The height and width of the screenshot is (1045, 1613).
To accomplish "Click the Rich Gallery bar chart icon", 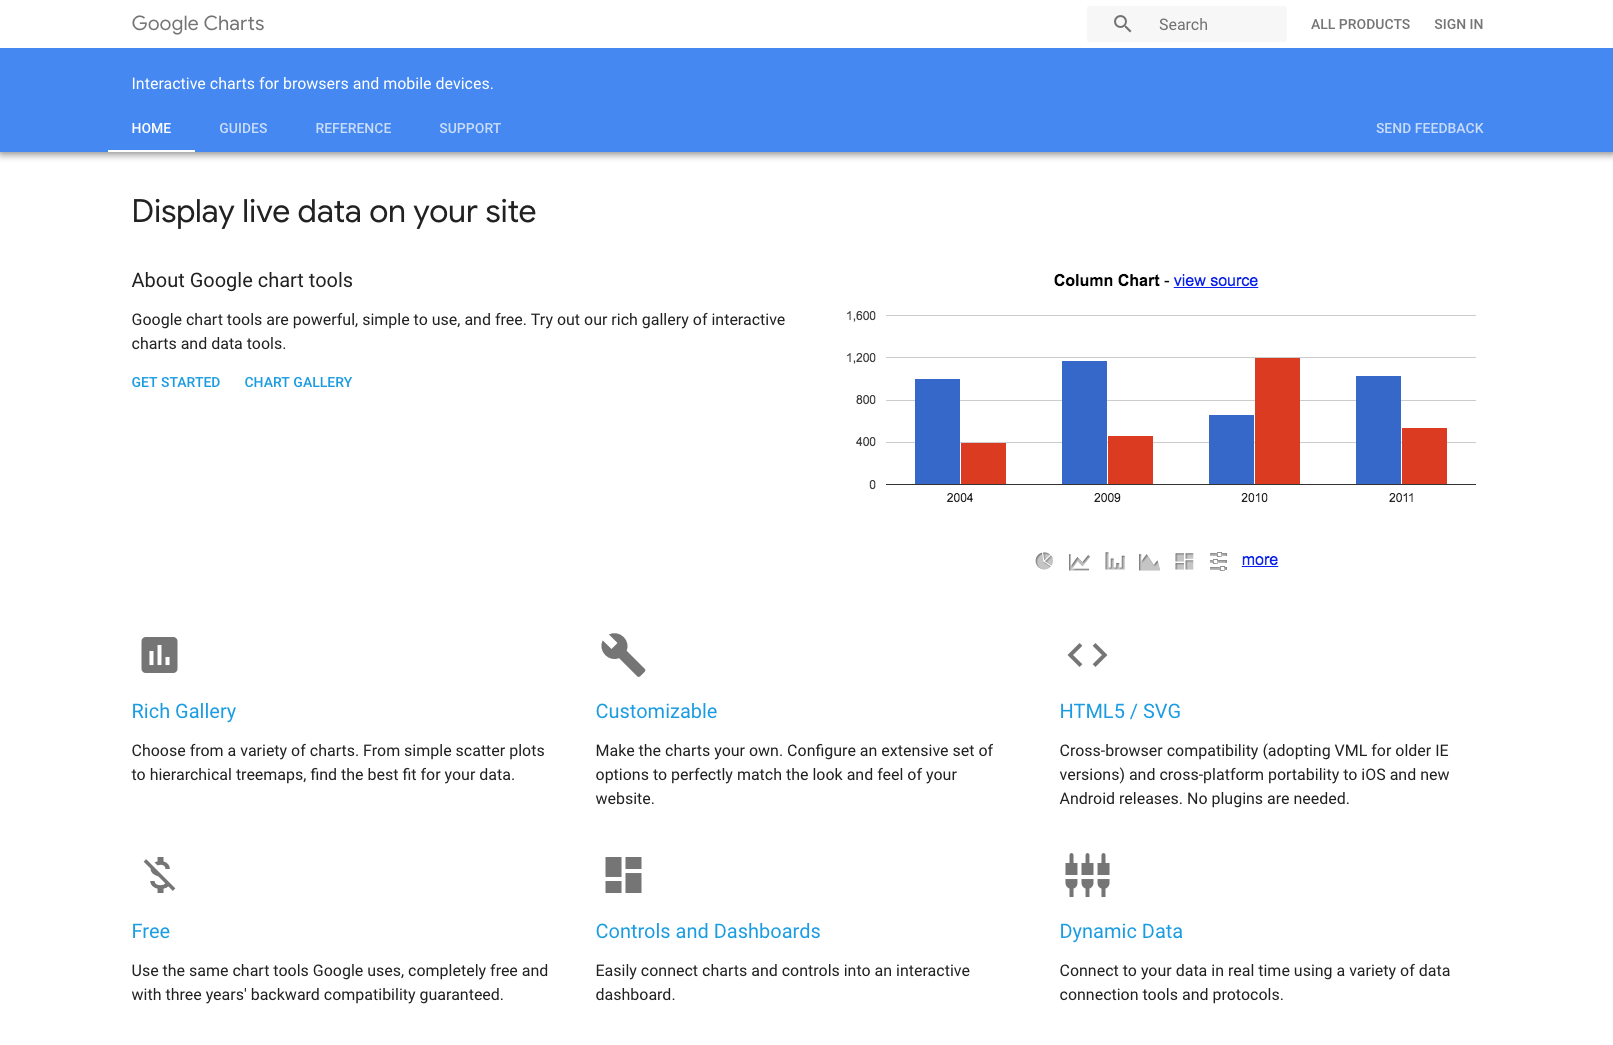I will click(159, 655).
